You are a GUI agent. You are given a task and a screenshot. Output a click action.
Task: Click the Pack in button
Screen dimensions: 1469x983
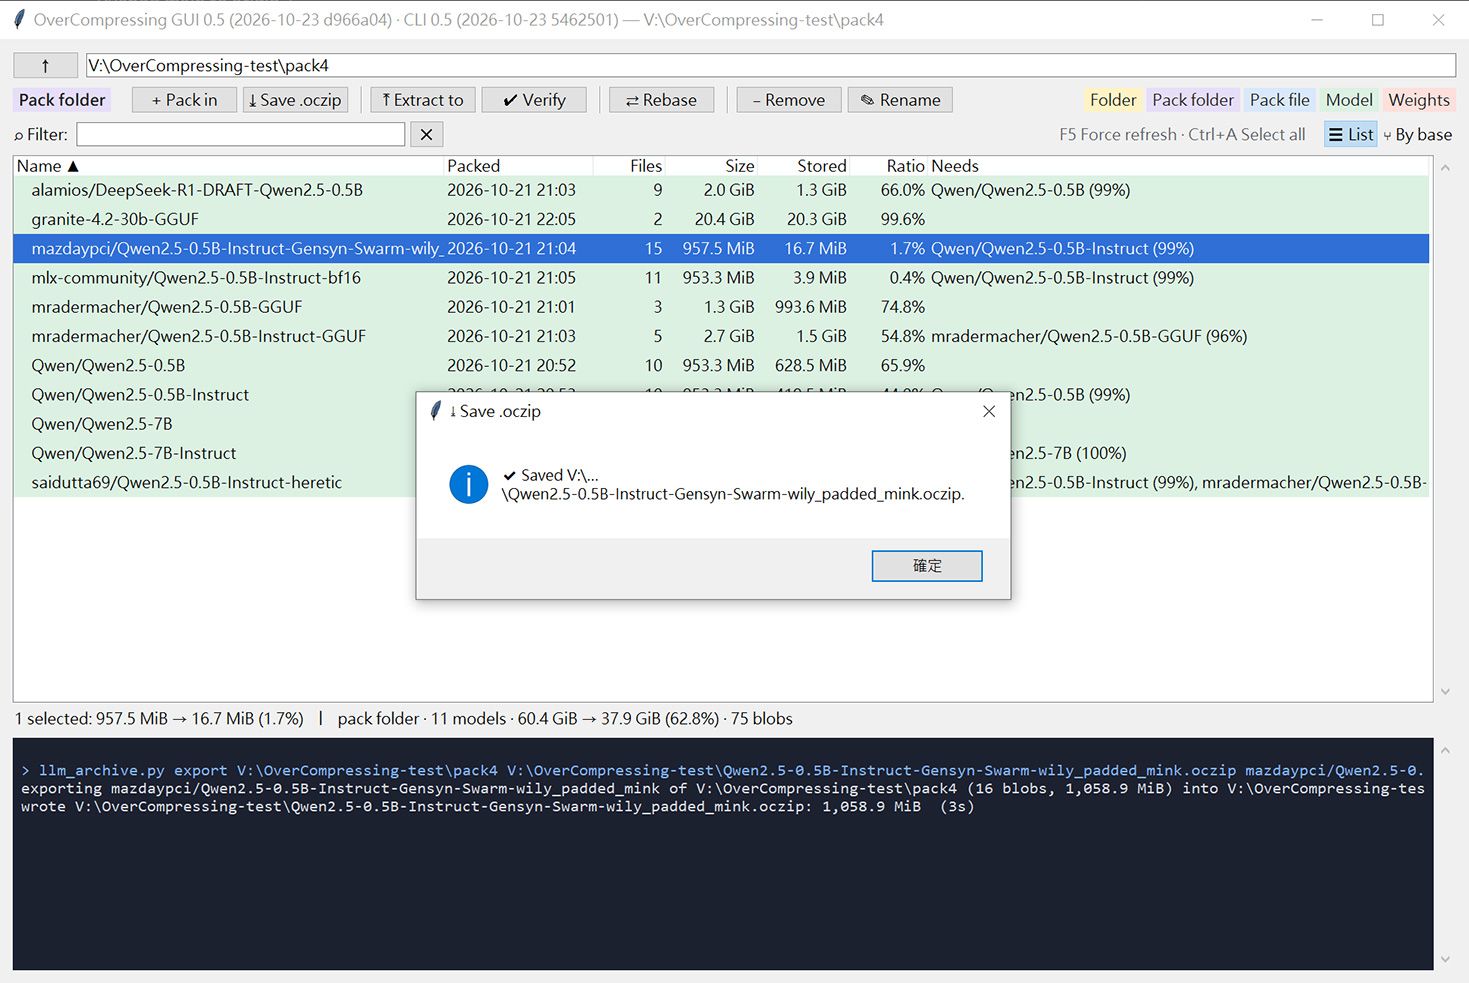click(x=184, y=100)
